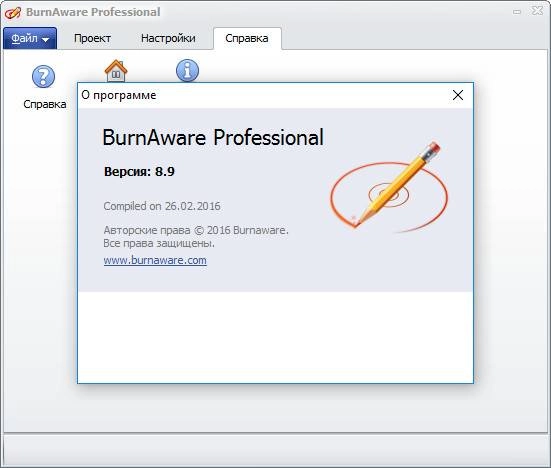Click the pencil and disc logo image
This screenshot has height=468, width=551.
click(389, 187)
